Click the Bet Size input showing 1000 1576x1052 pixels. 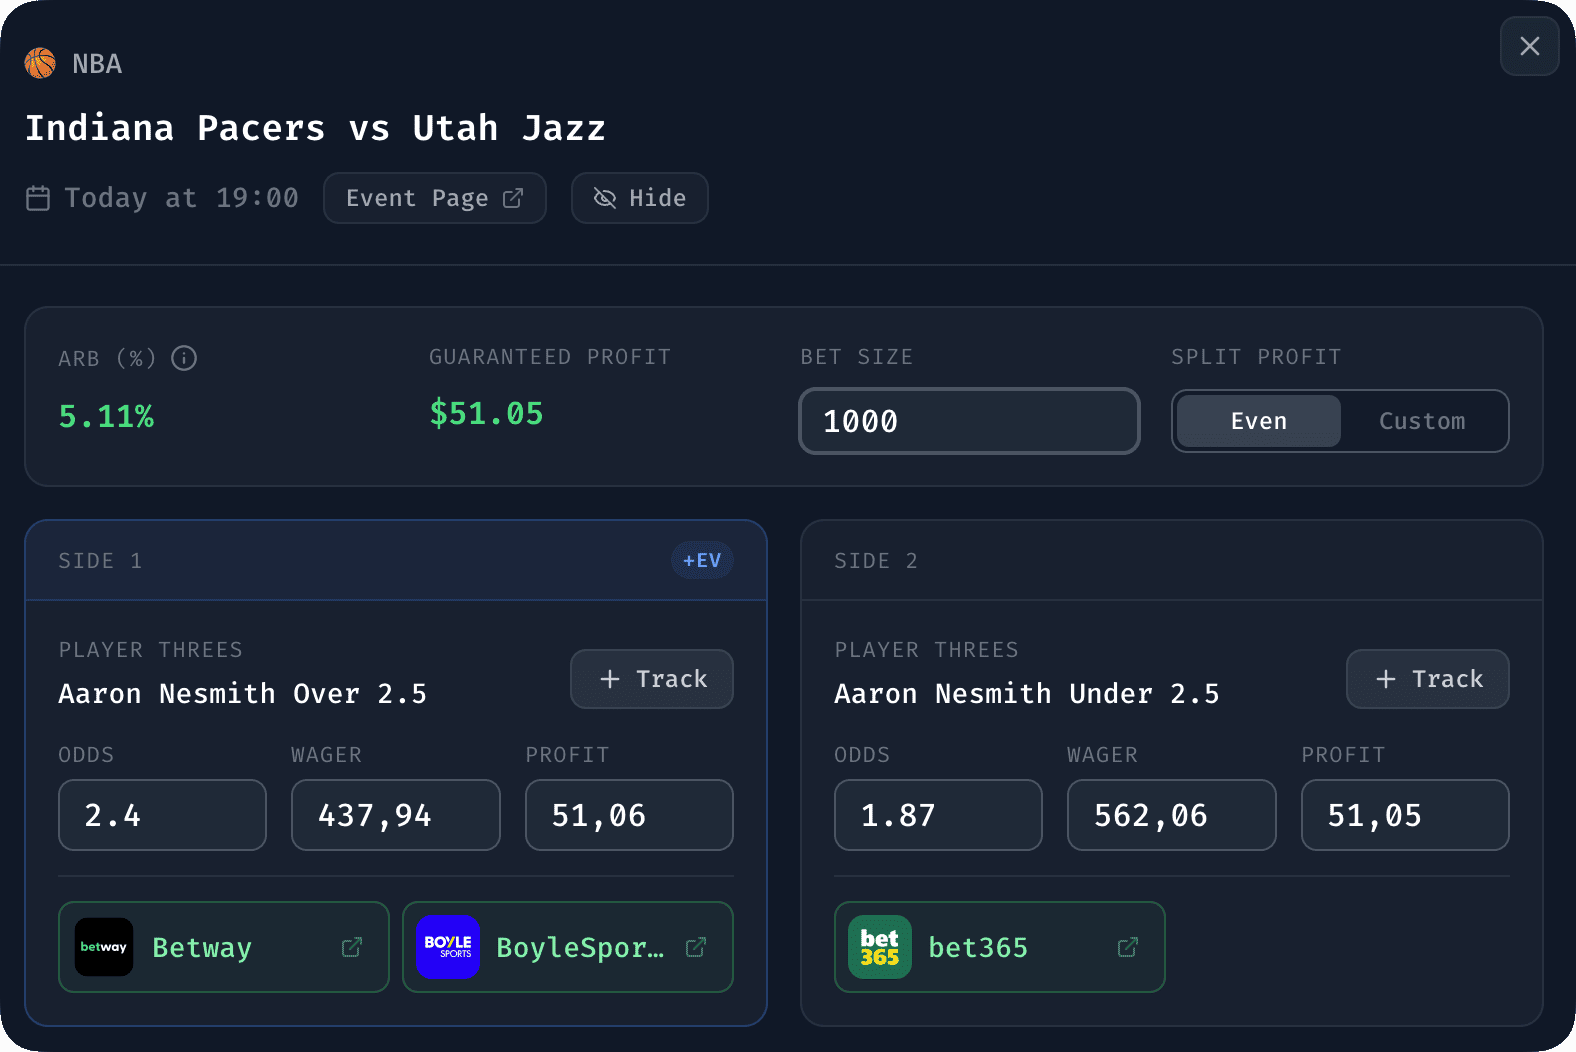[x=968, y=421]
